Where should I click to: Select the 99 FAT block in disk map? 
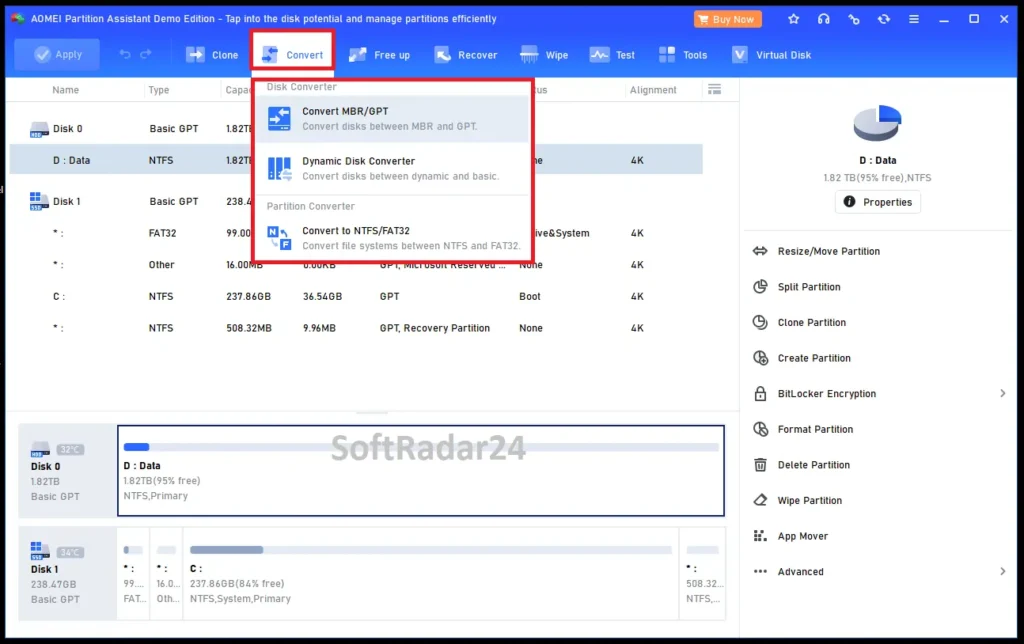[x=133, y=573]
